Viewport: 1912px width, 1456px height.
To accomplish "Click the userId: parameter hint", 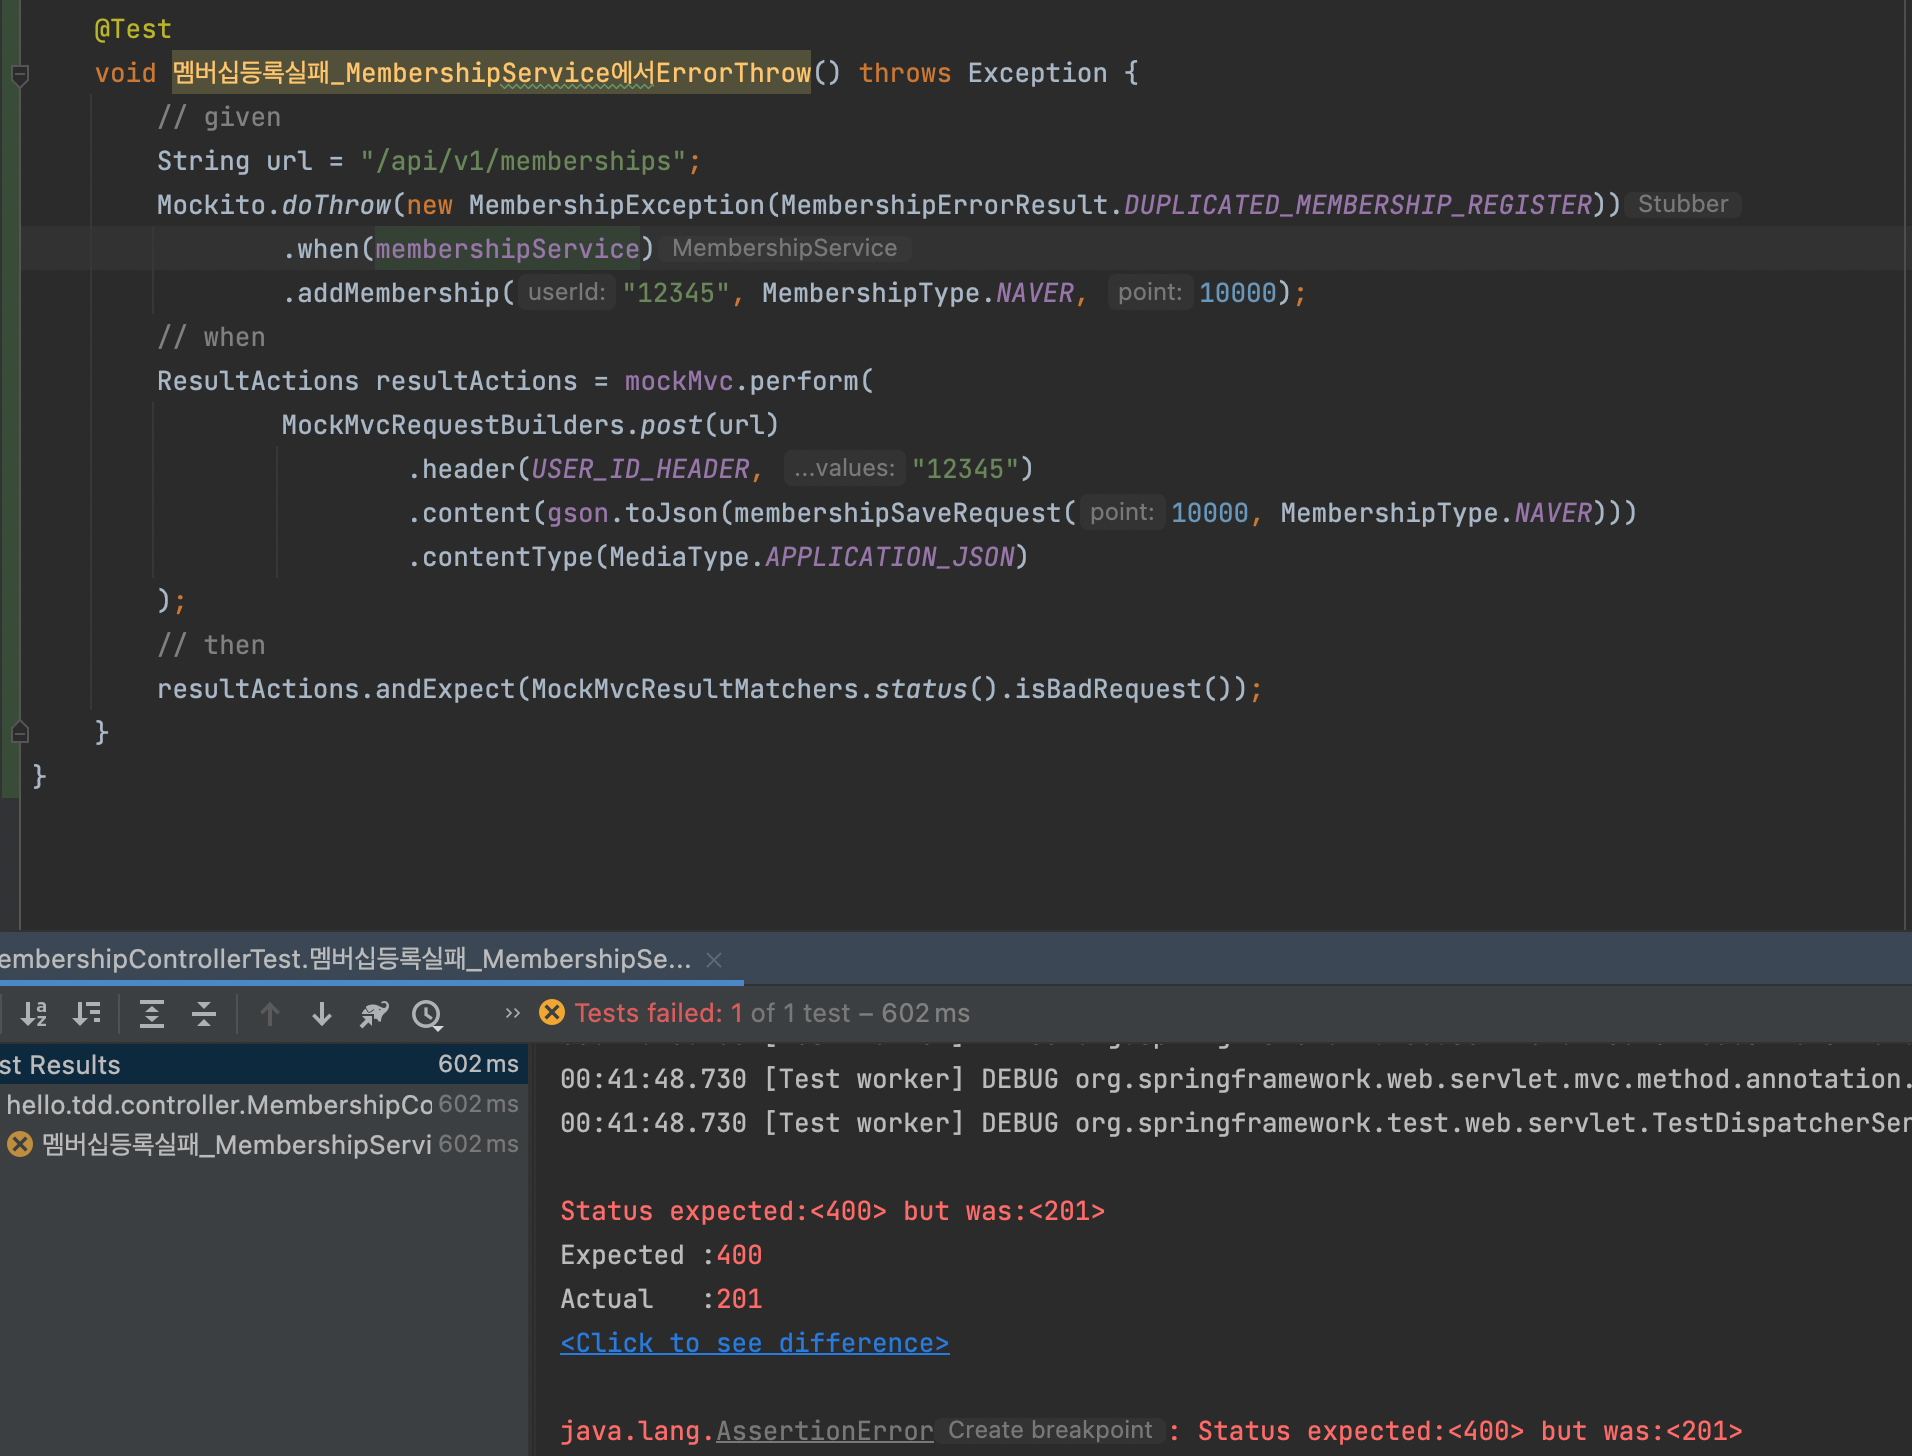I will tap(567, 292).
